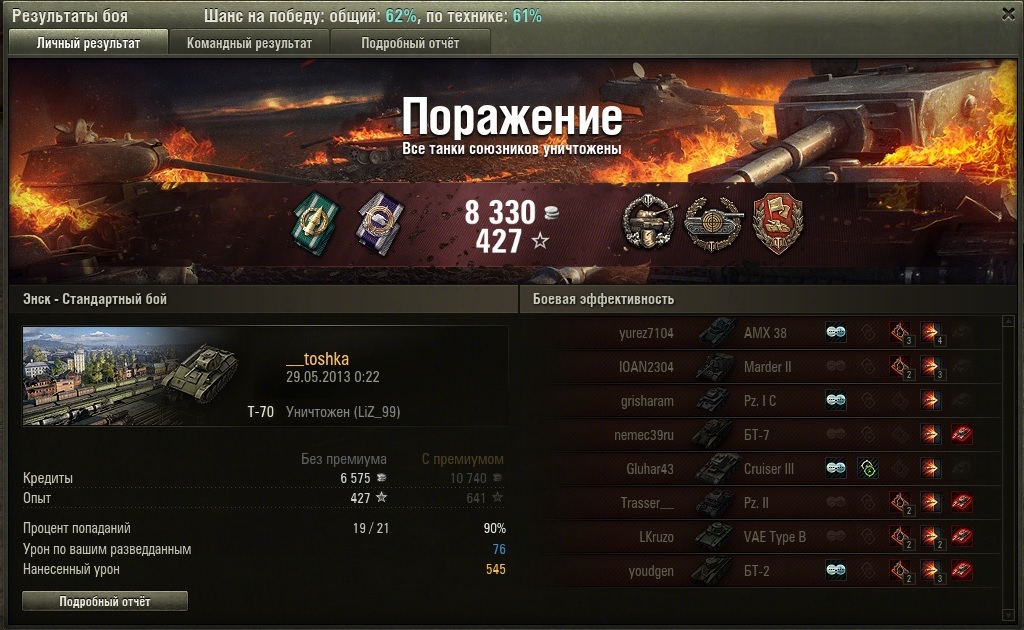Open the Командный результат tab
The height and width of the screenshot is (630, 1024).
pyautogui.click(x=249, y=43)
